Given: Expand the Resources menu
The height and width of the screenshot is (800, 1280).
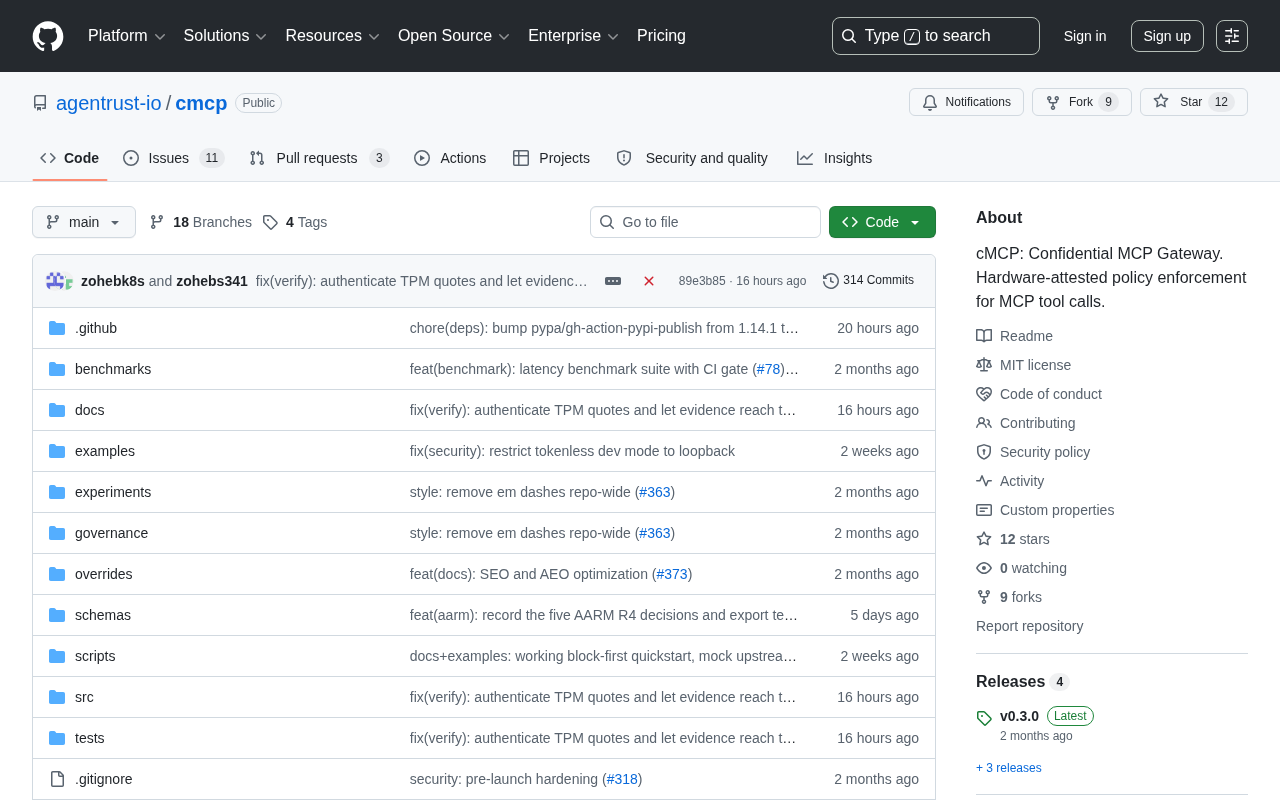Looking at the screenshot, I should [333, 36].
